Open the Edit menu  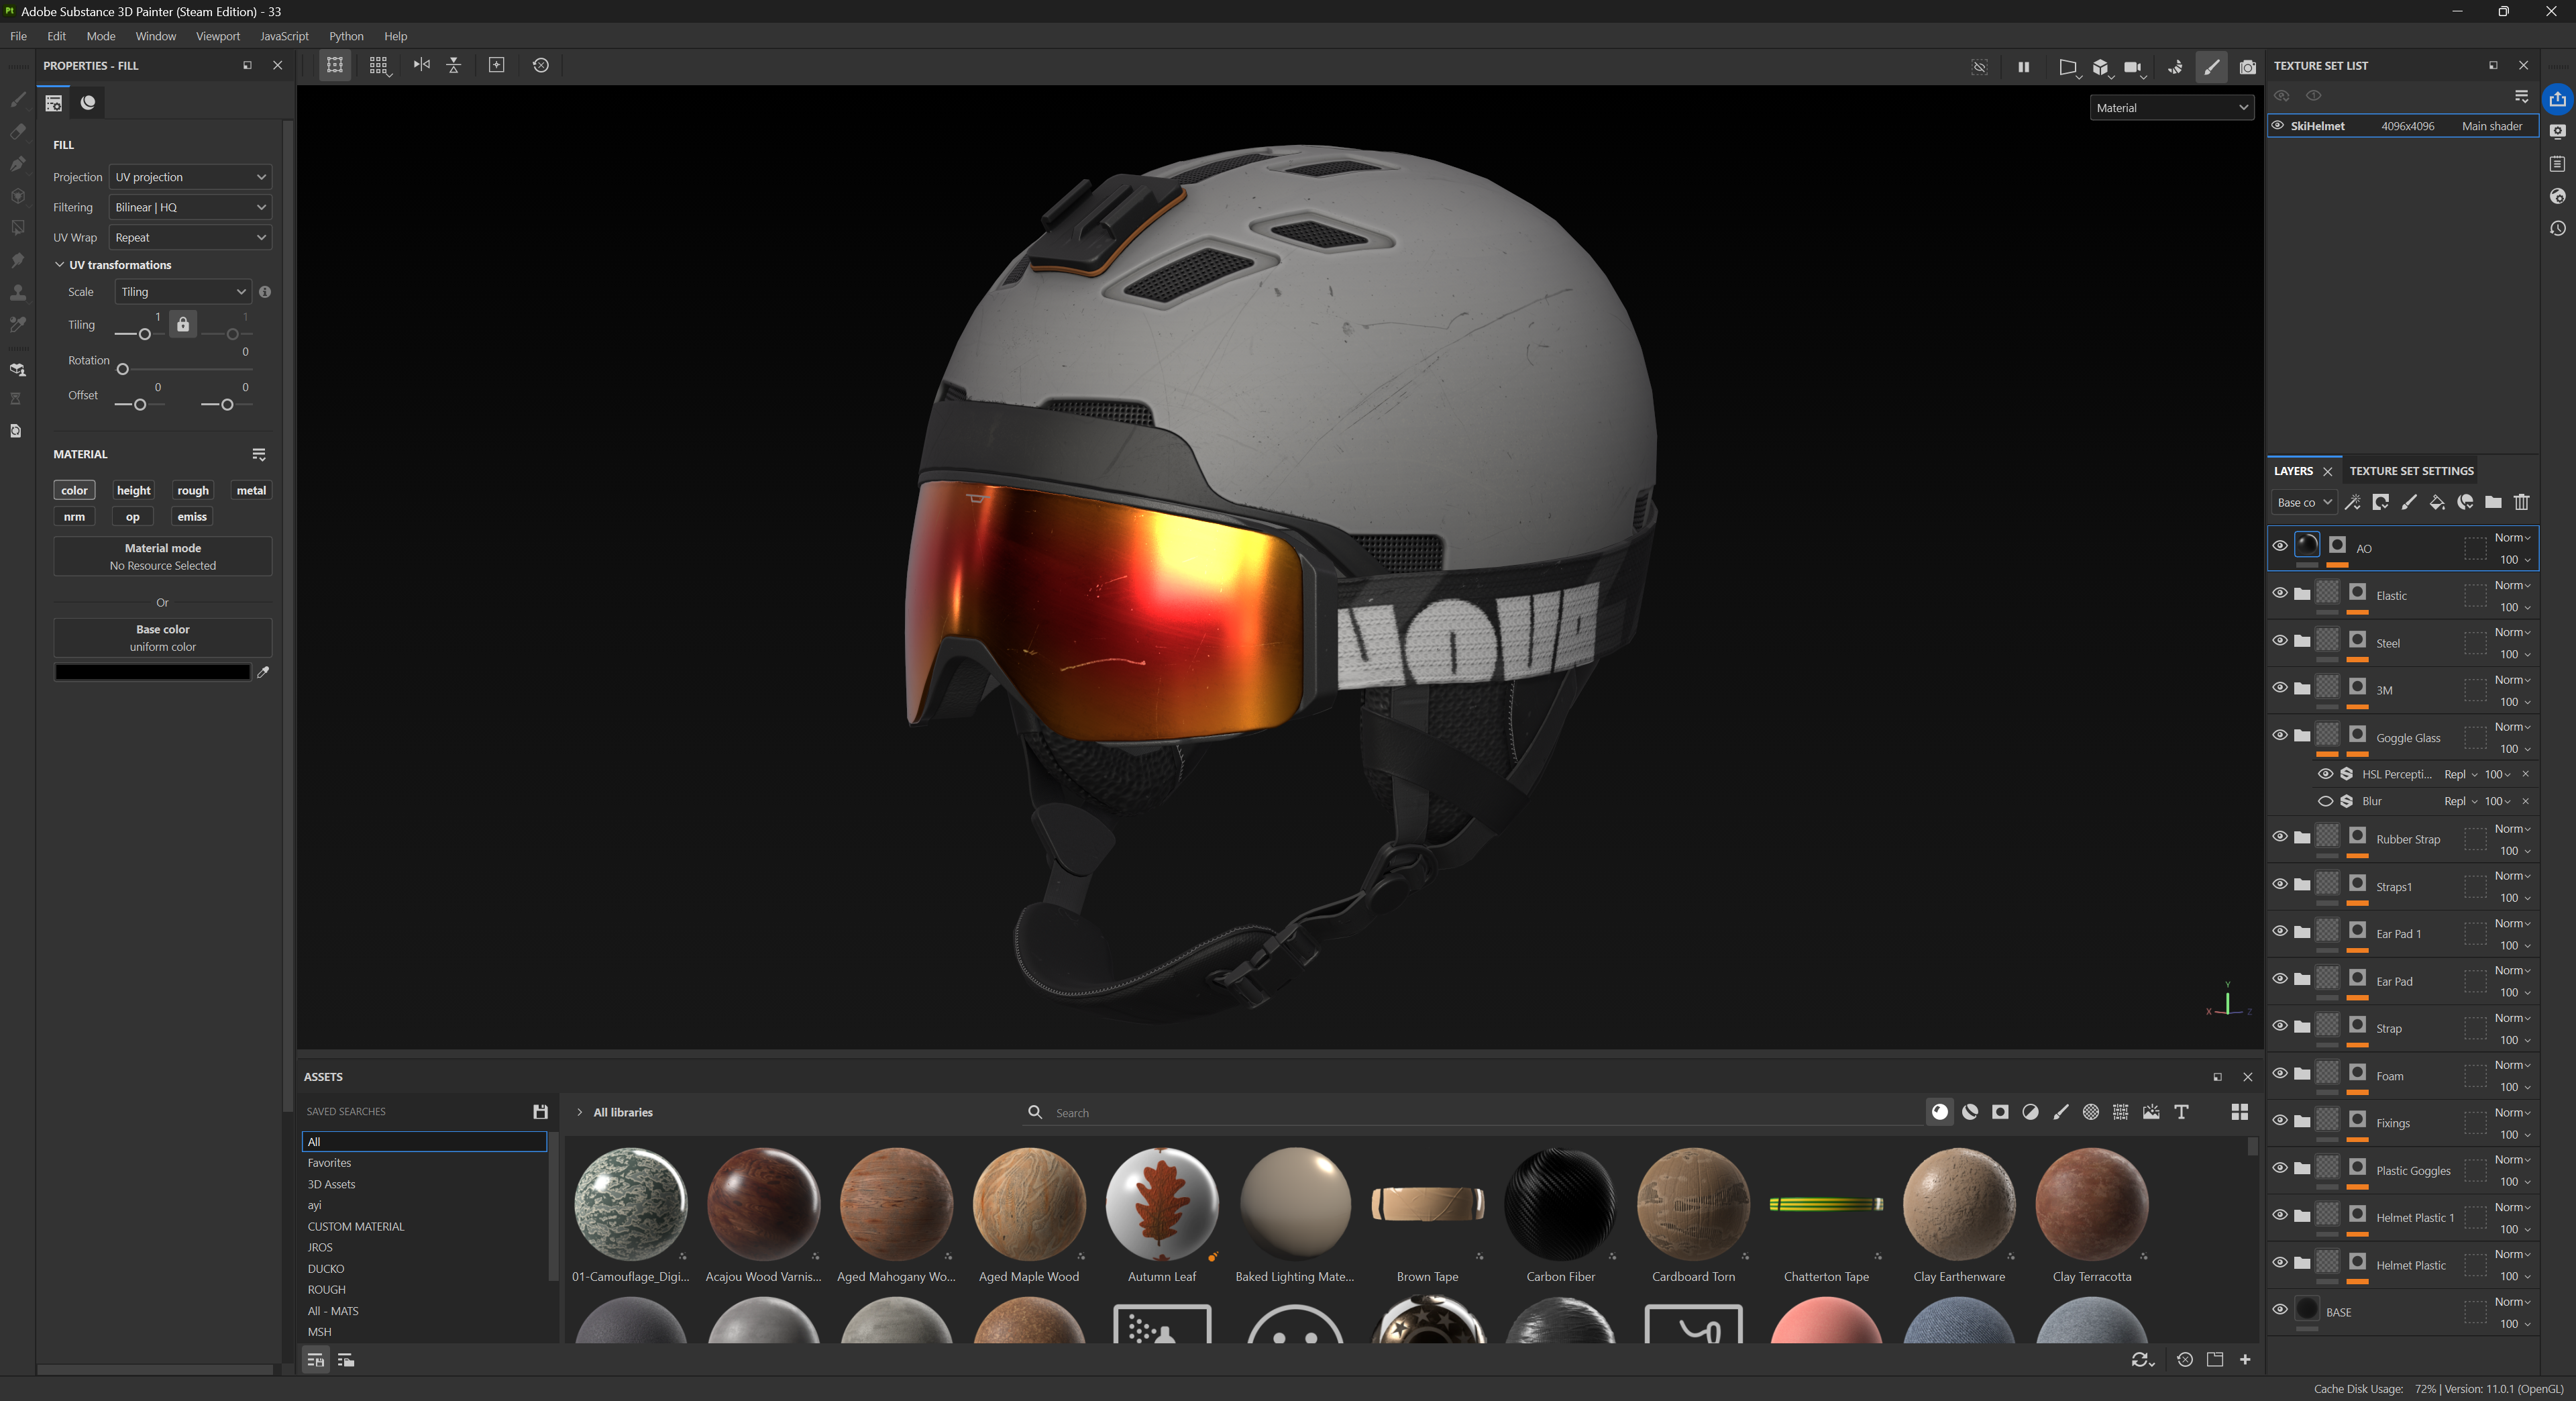[56, 36]
